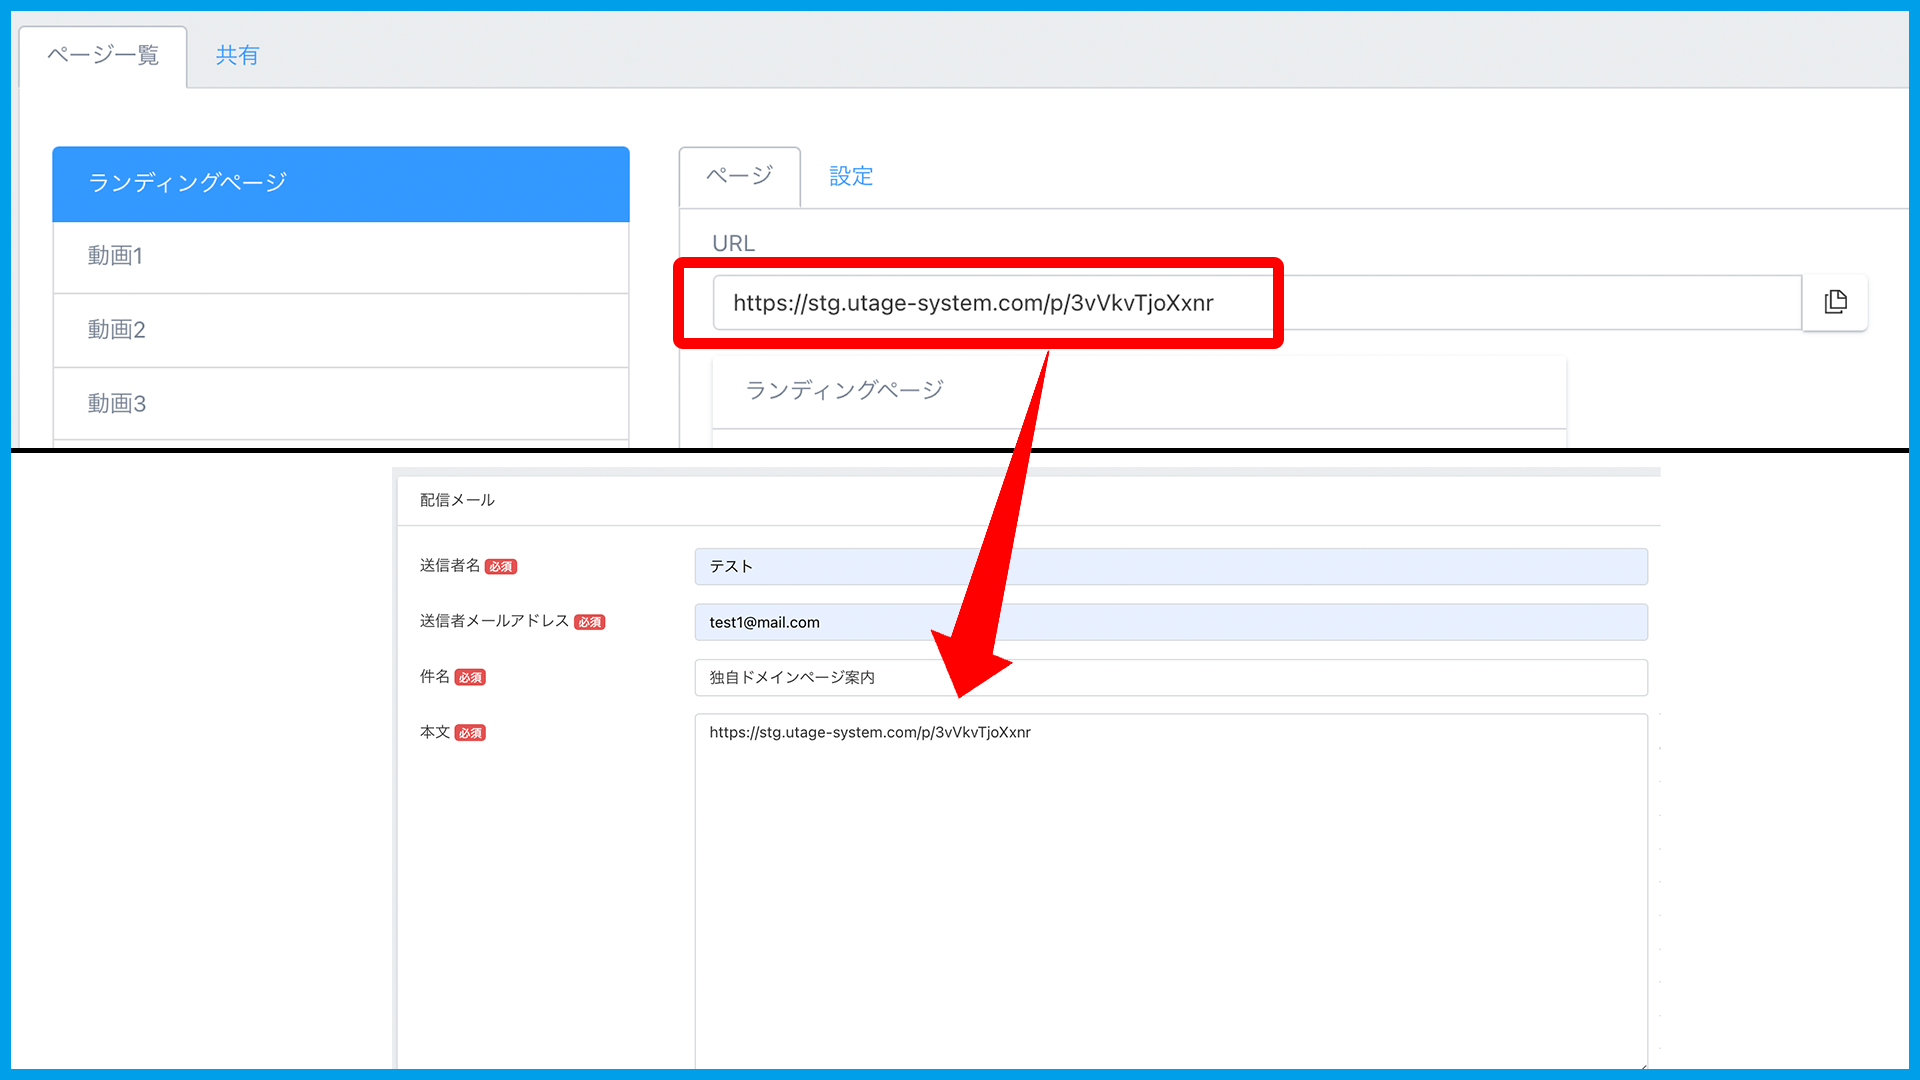The image size is (1920, 1080).
Task: Select the ページ tab
Action: point(739,177)
